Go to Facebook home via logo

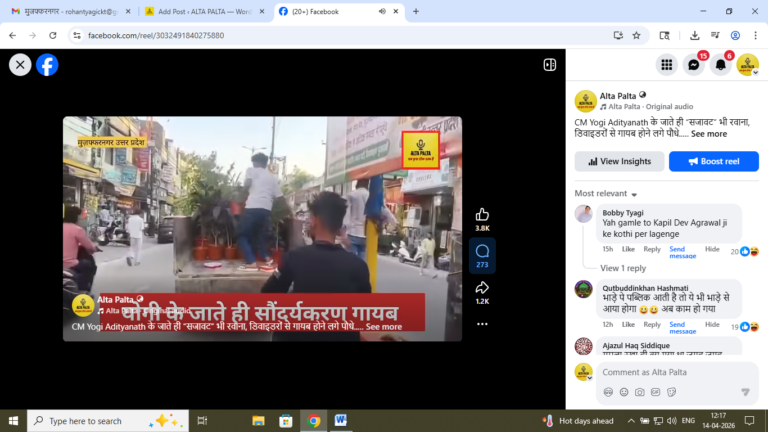click(47, 65)
